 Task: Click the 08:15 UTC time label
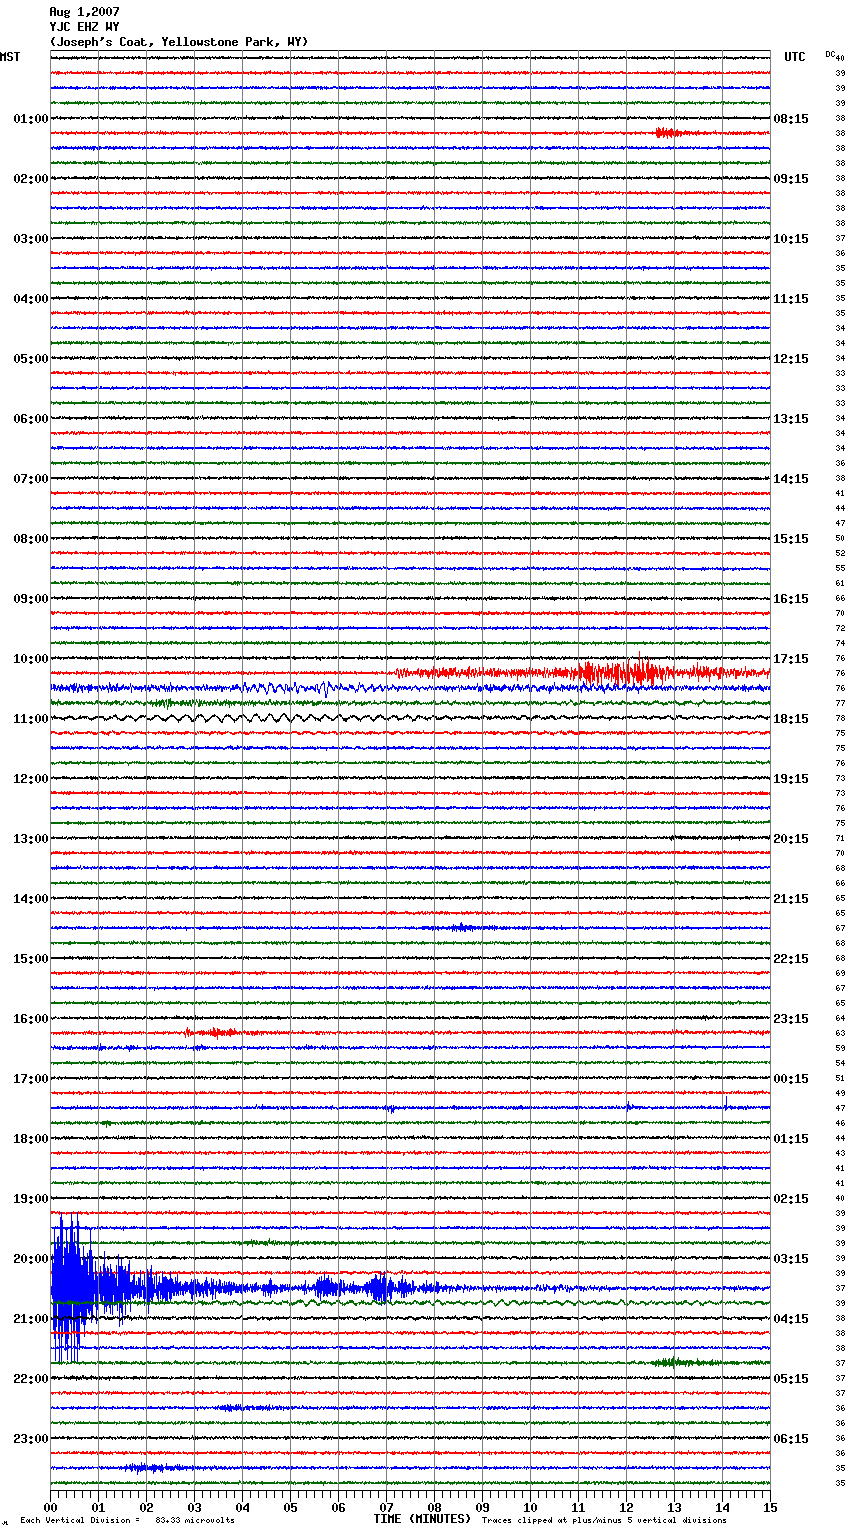(791, 119)
